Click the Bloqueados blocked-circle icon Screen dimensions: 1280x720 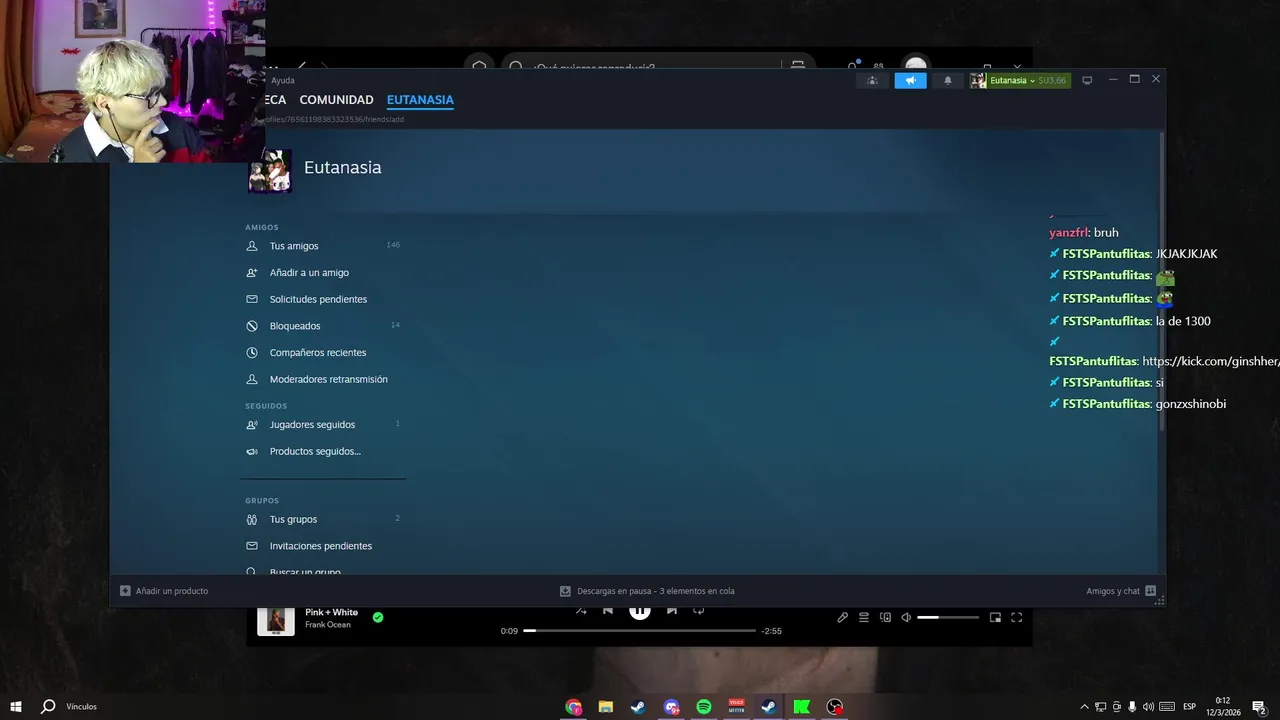tap(252, 326)
